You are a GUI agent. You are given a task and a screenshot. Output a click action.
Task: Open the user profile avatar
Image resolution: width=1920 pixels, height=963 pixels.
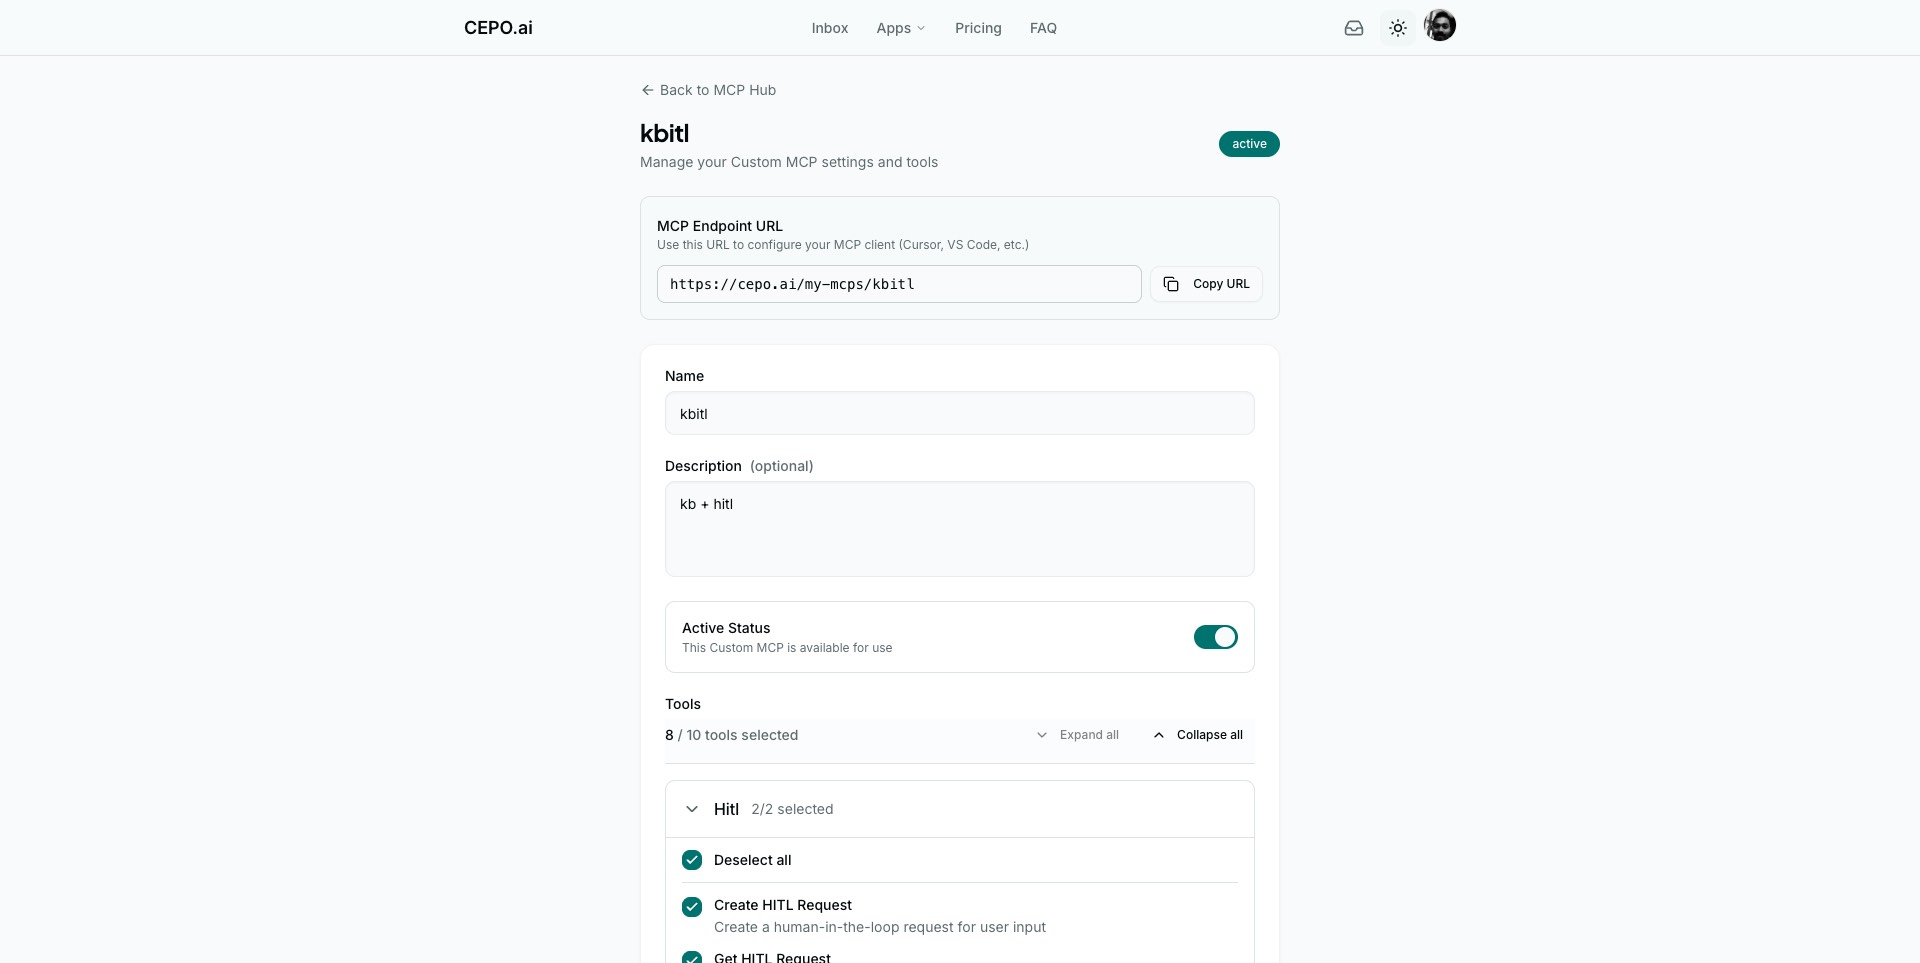[x=1439, y=26]
